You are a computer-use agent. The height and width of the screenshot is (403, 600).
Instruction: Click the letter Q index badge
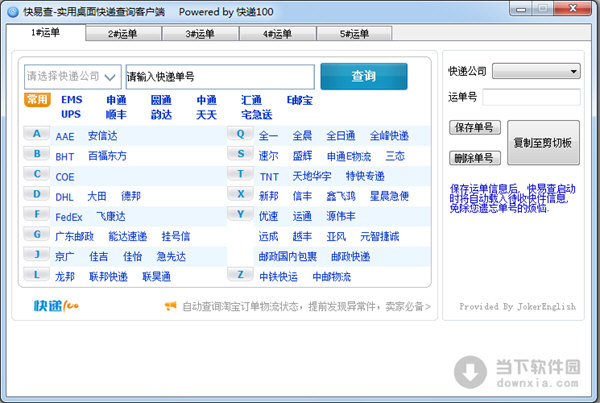click(240, 134)
